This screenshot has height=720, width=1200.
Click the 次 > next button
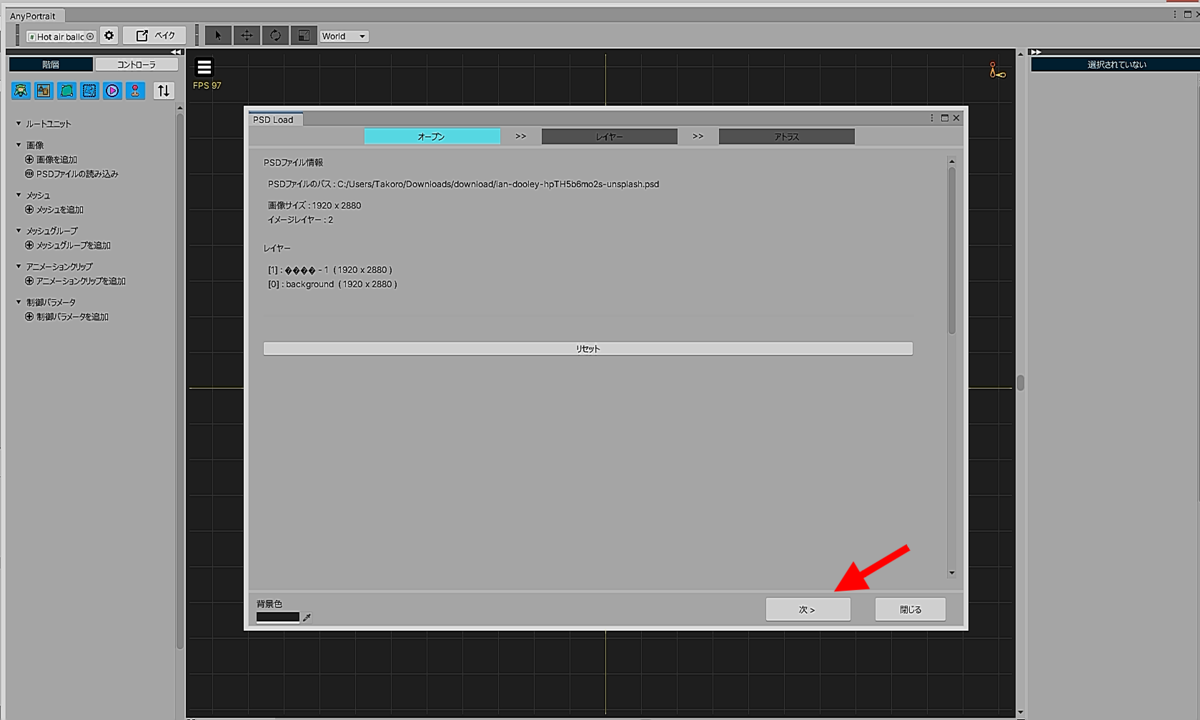pyautogui.click(x=808, y=609)
